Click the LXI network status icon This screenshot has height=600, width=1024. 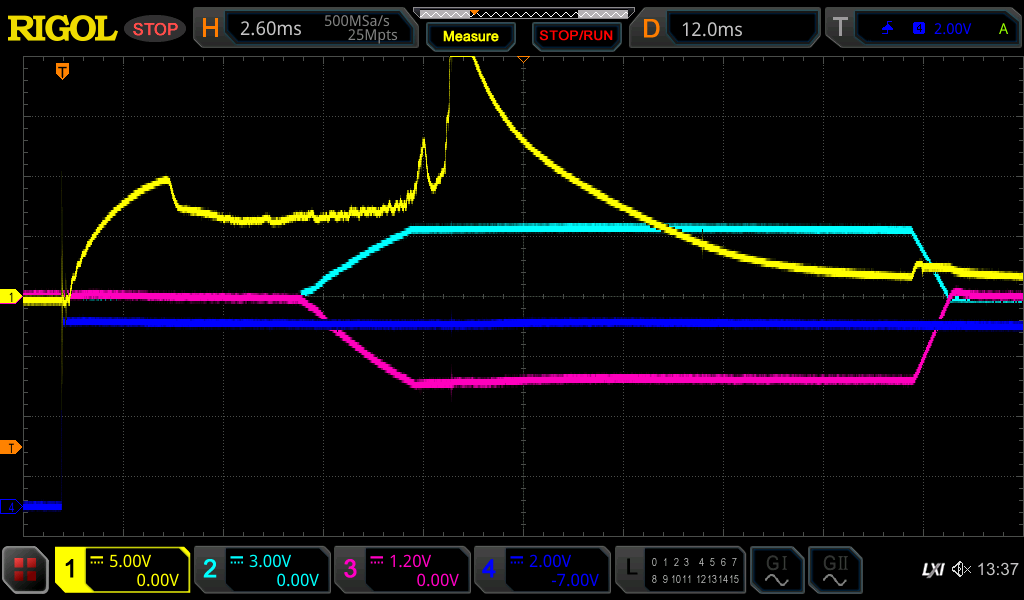click(932, 570)
